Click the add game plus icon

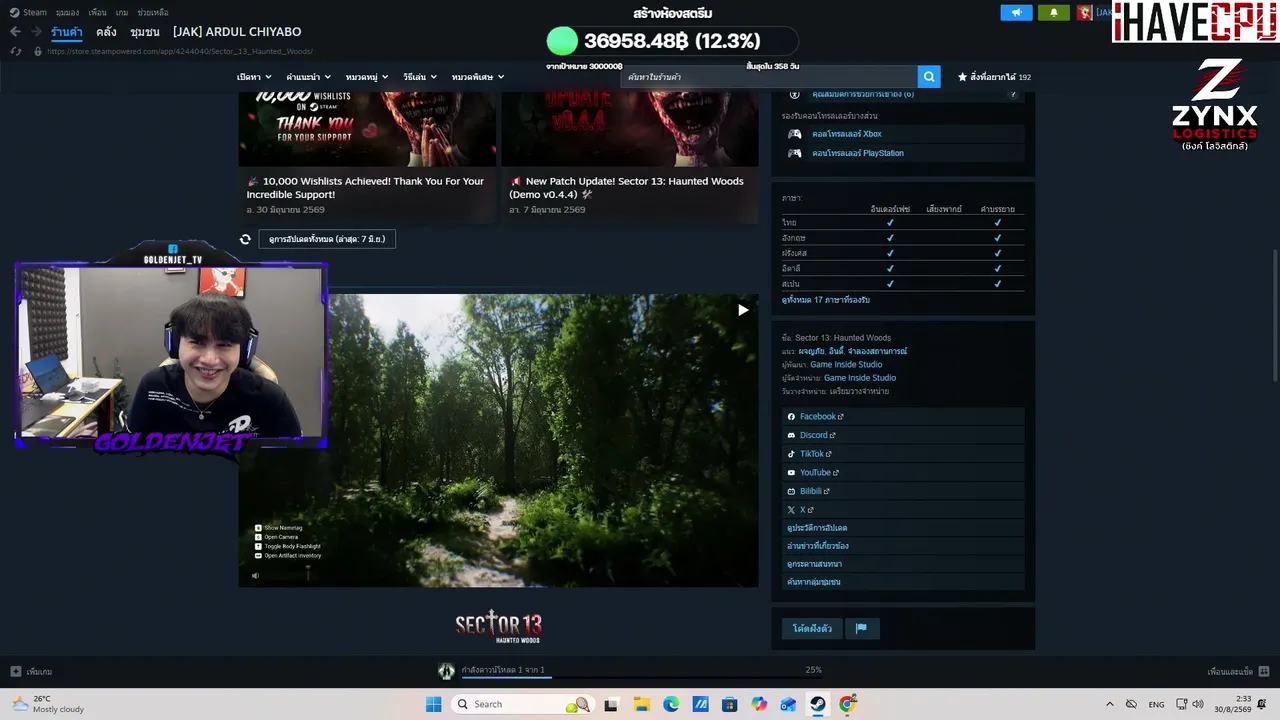point(15,672)
